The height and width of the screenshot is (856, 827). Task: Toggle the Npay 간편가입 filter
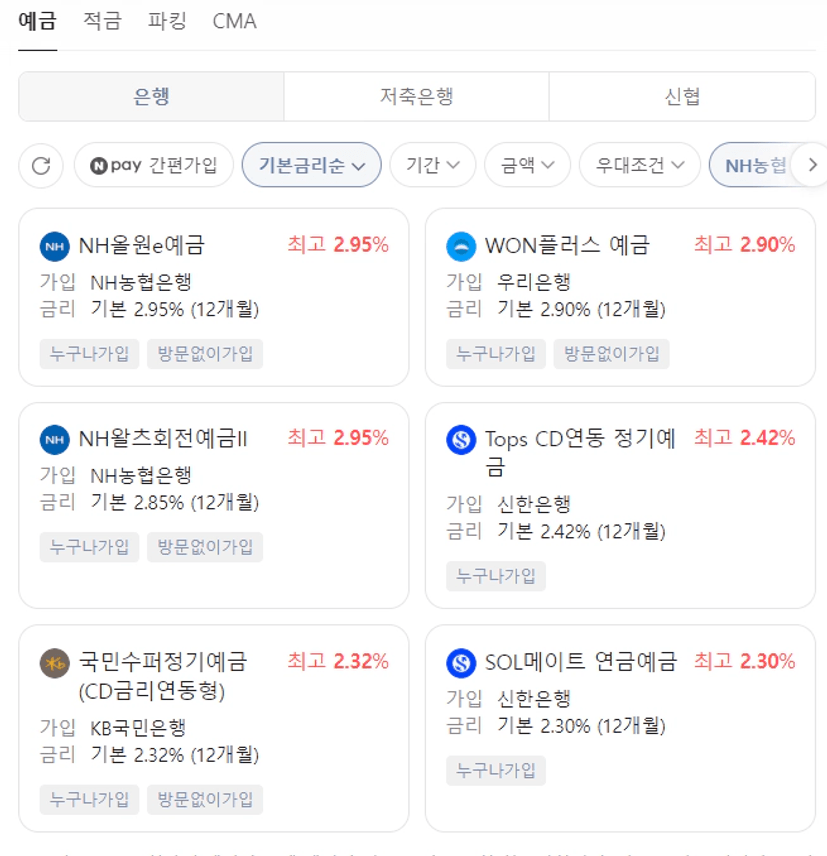154,165
